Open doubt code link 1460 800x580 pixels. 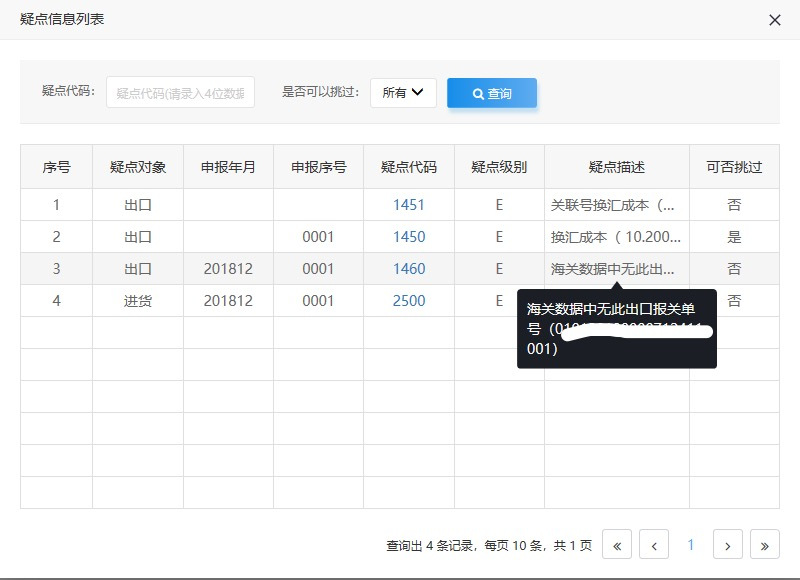pyautogui.click(x=409, y=269)
